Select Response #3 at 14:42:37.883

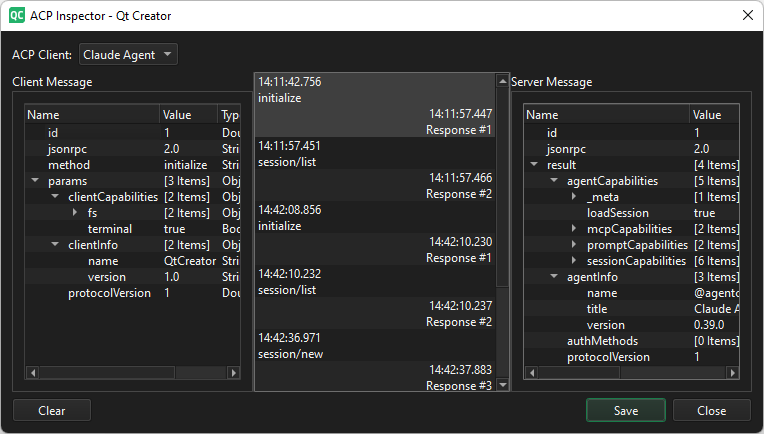375,376
